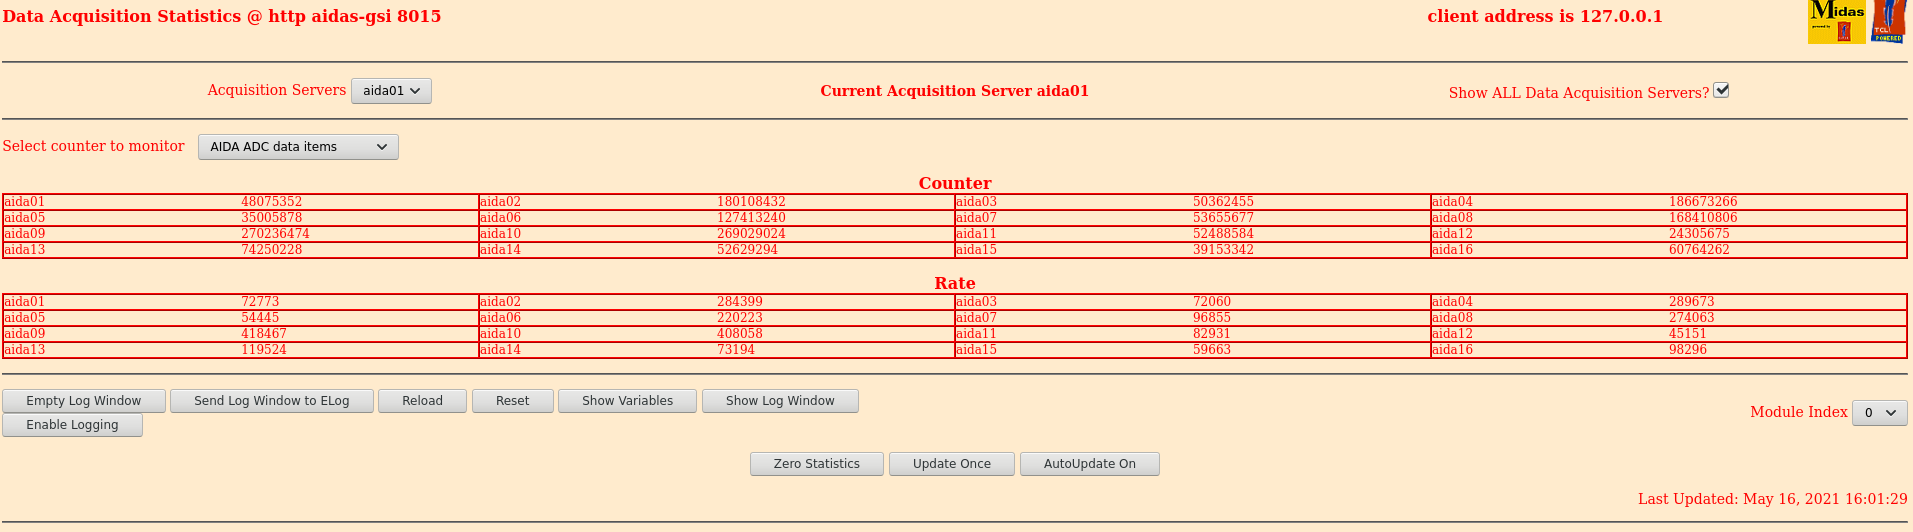This screenshot has width=1913, height=532.
Task: Click the Empty Log Window button
Action: [x=84, y=401]
